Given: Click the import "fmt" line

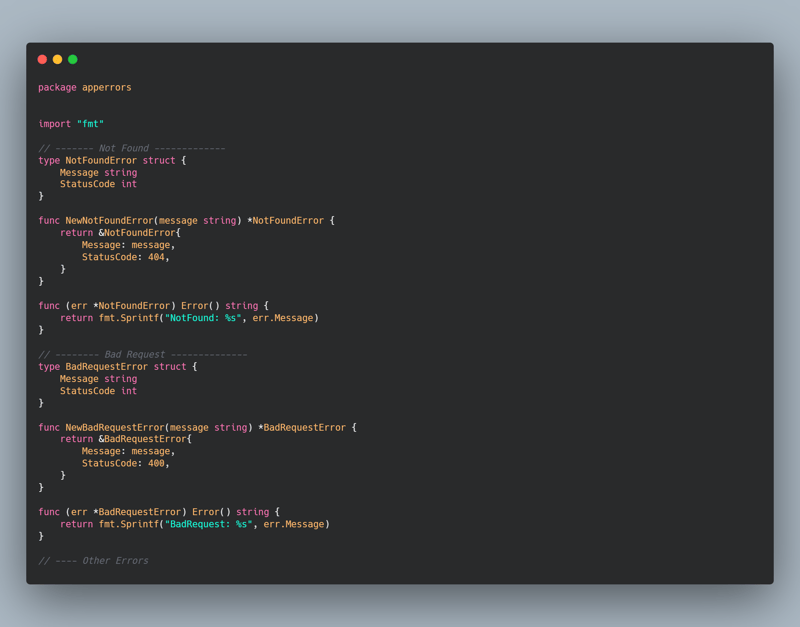Looking at the screenshot, I should [71, 123].
